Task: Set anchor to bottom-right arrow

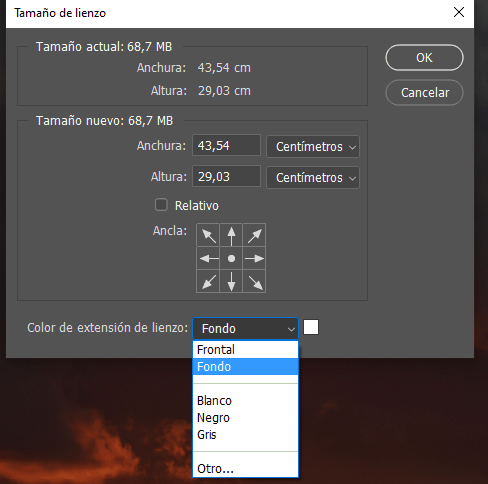Action: click(254, 281)
